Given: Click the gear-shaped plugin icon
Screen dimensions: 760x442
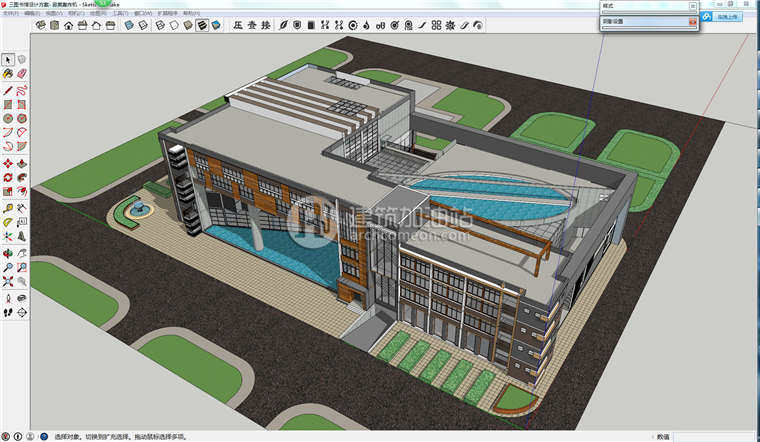Looking at the screenshot, I should [x=451, y=25].
